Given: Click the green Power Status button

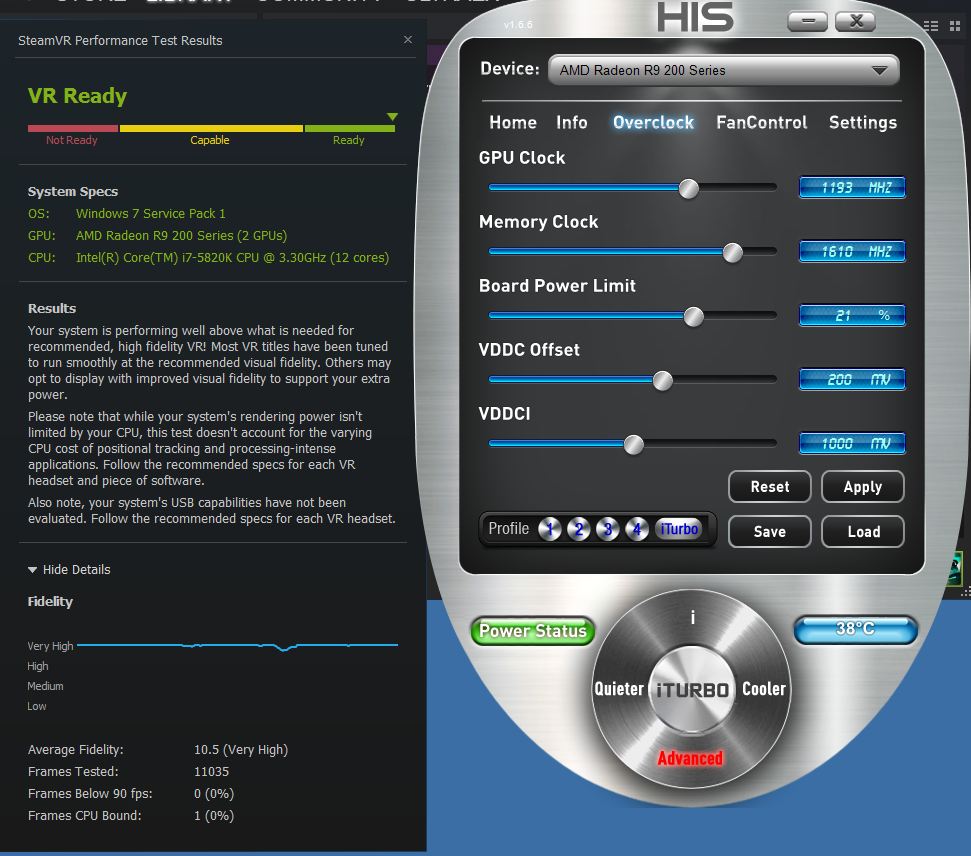Looking at the screenshot, I should [533, 631].
